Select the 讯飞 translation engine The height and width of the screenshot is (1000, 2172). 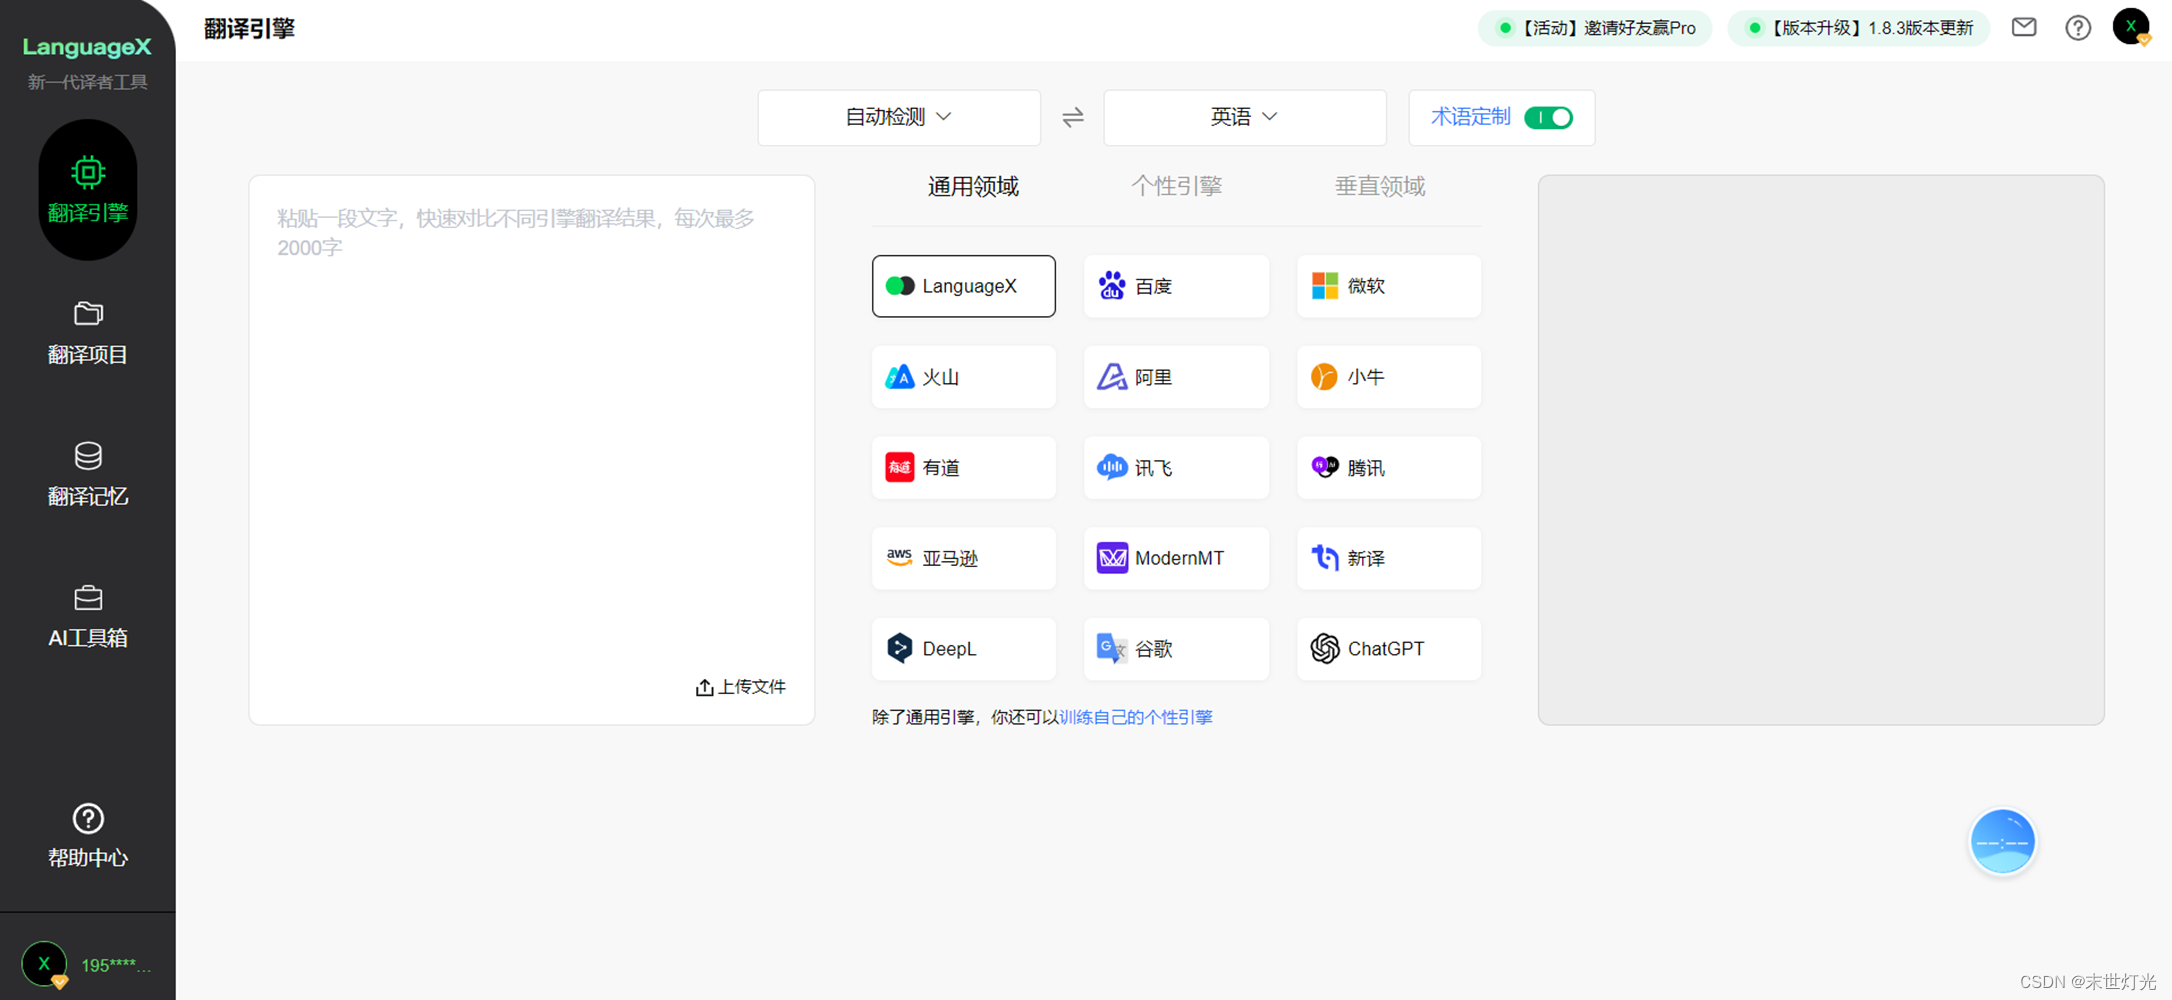click(x=1176, y=467)
